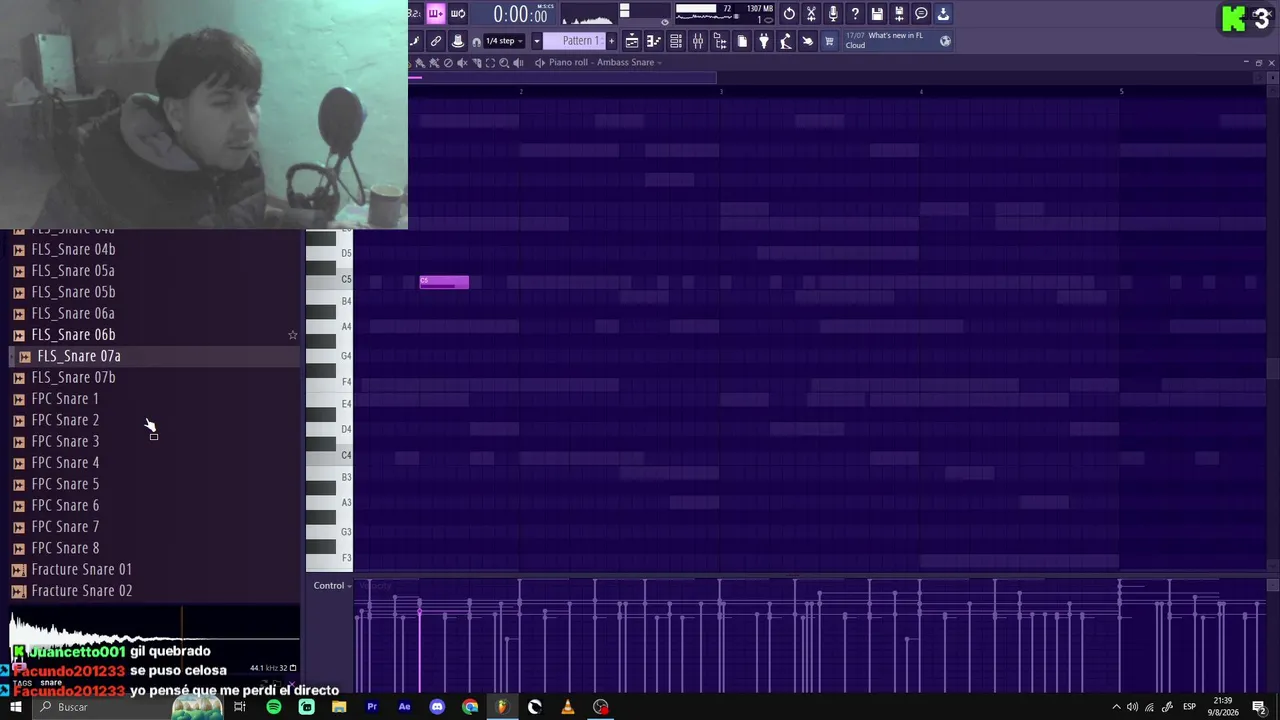Open the Windows Start menu
This screenshot has width=1280, height=720.
[x=15, y=707]
